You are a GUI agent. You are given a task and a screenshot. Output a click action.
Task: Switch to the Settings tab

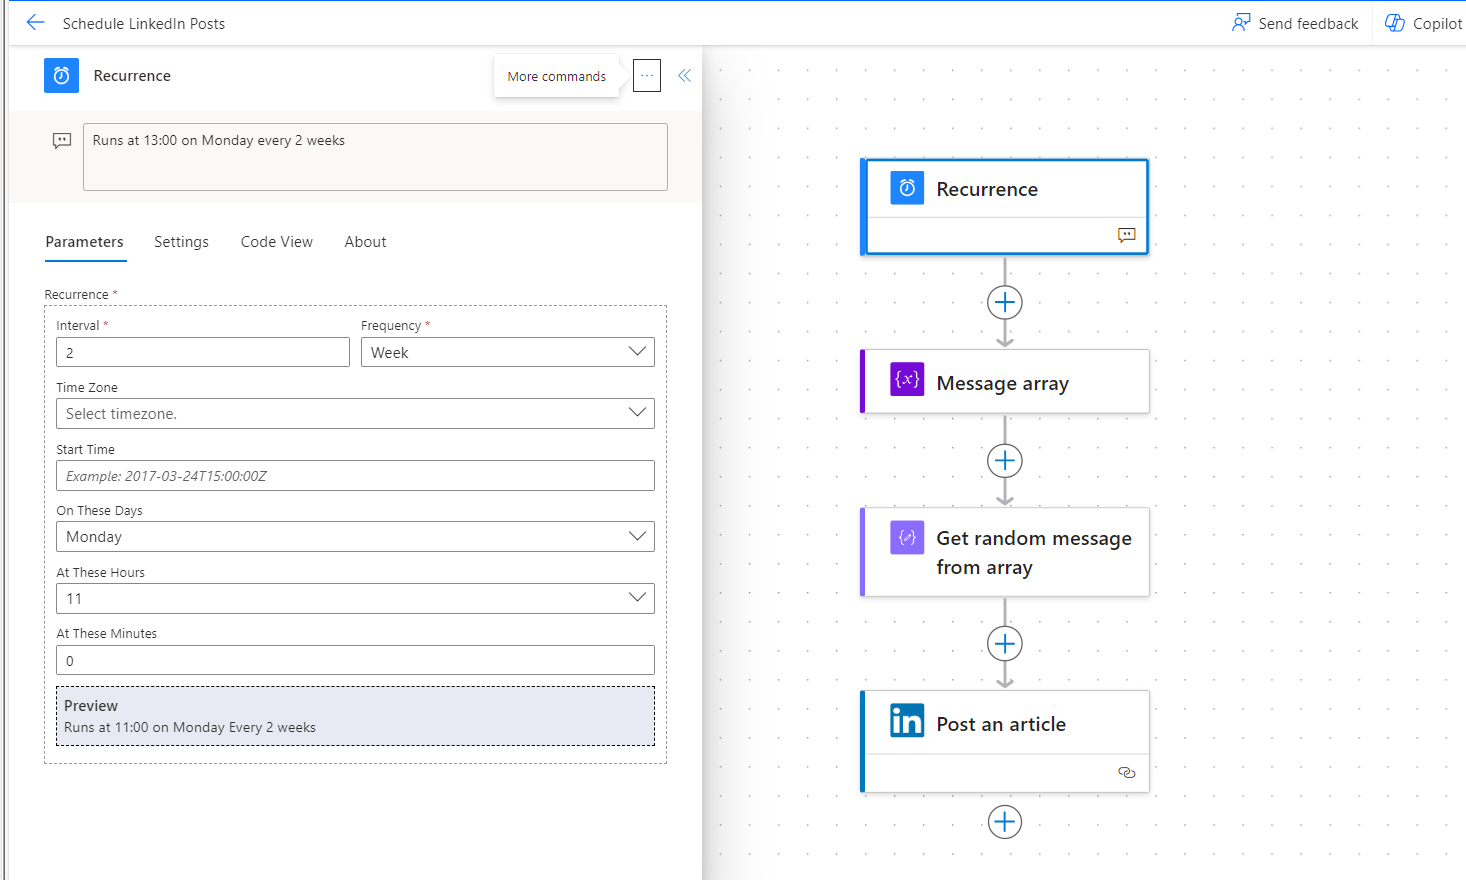click(181, 242)
